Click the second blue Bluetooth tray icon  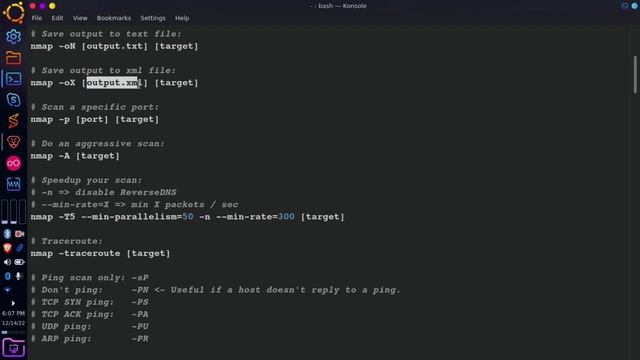point(7,276)
